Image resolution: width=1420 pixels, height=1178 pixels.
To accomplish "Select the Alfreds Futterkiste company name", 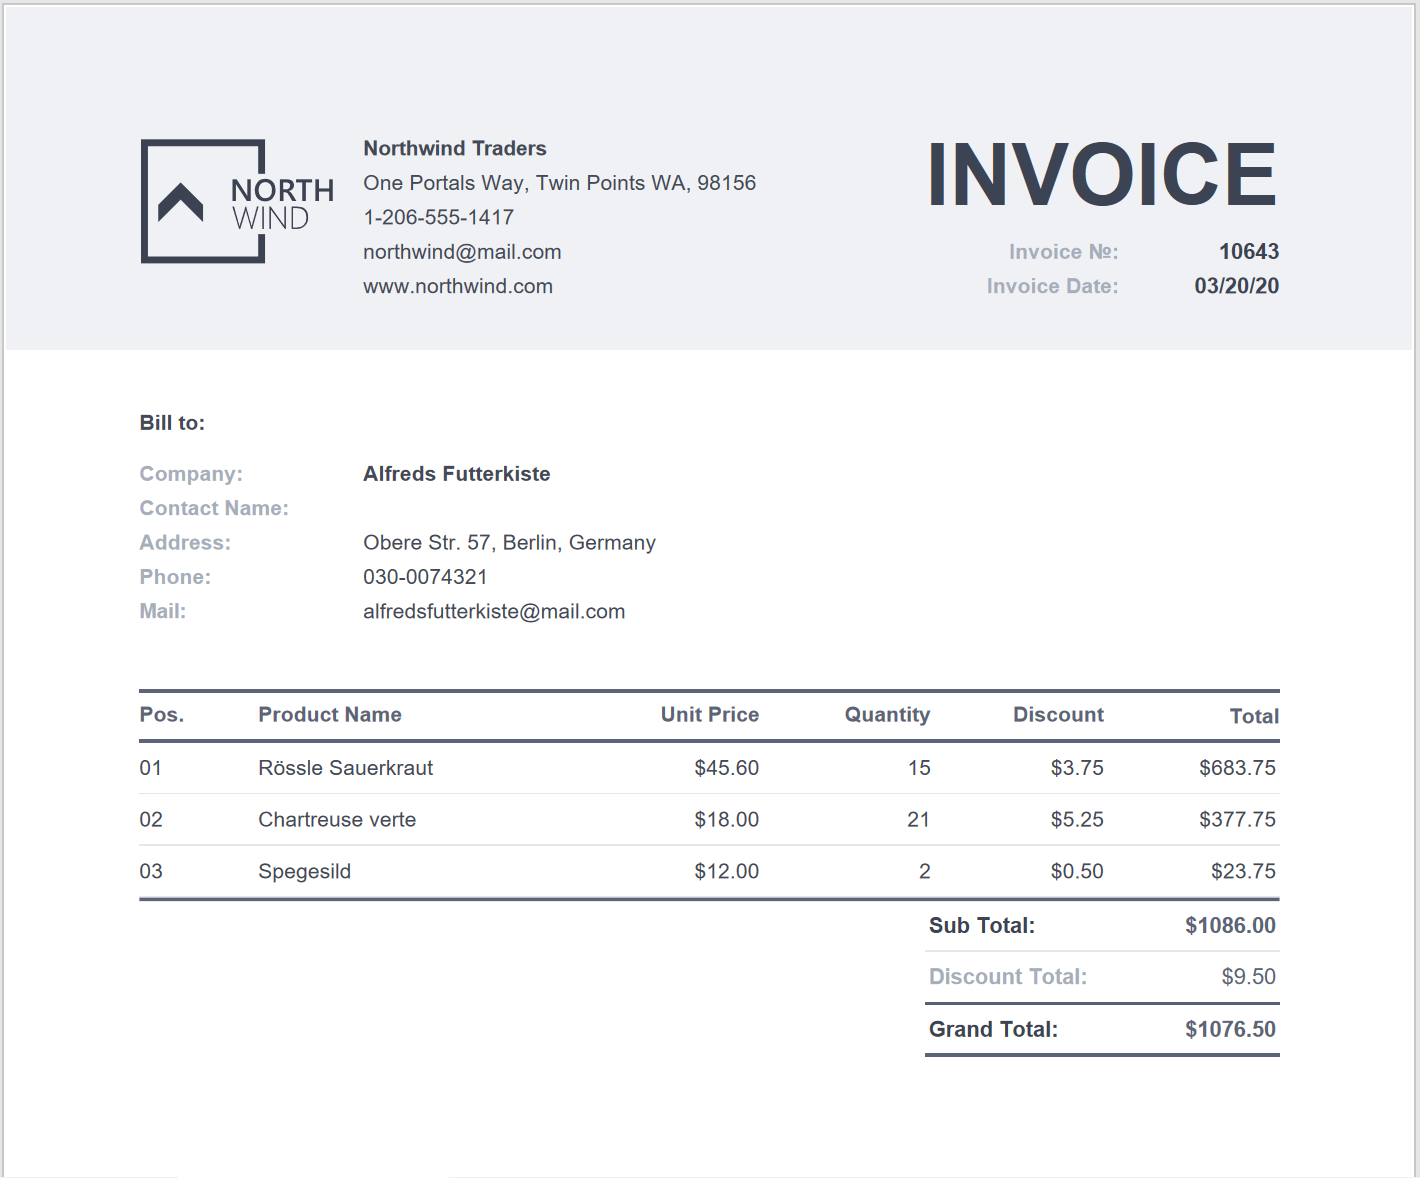I will tap(456, 474).
